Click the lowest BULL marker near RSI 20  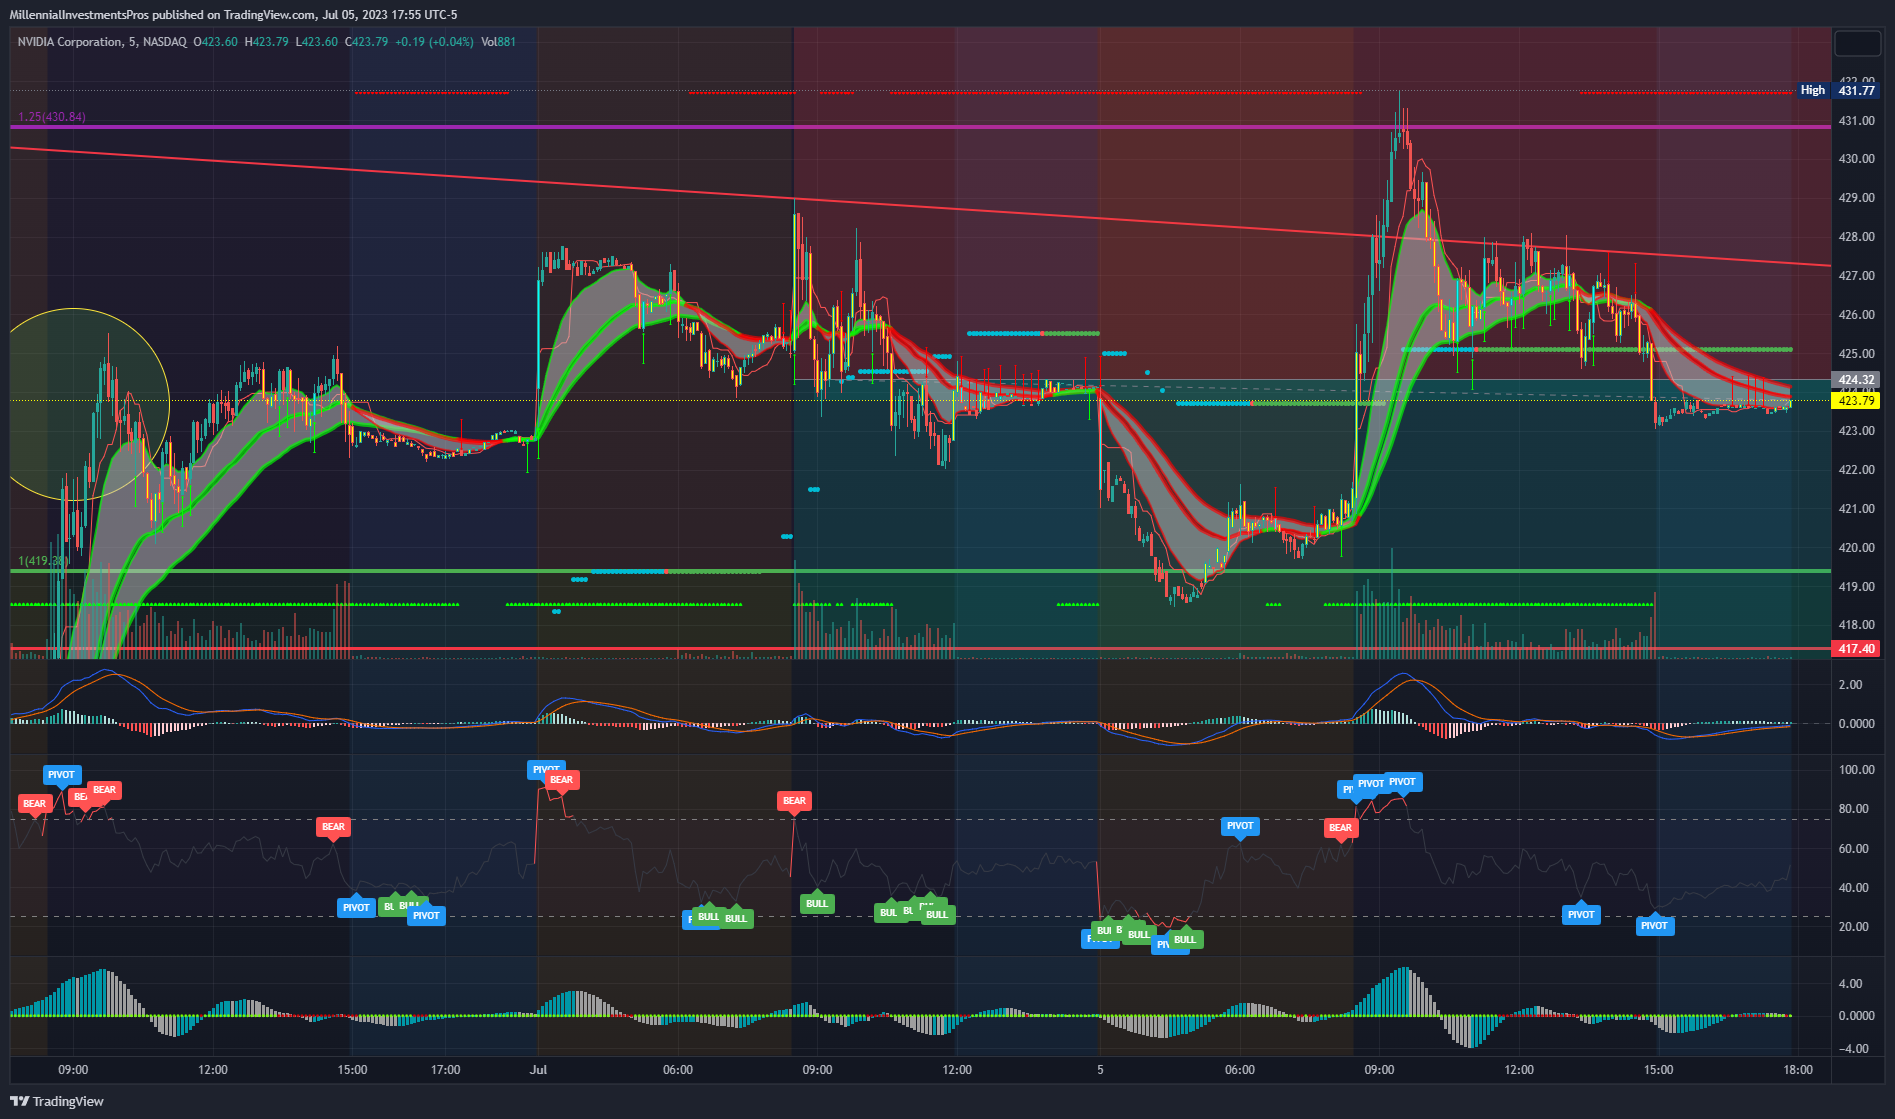[x=1185, y=940]
